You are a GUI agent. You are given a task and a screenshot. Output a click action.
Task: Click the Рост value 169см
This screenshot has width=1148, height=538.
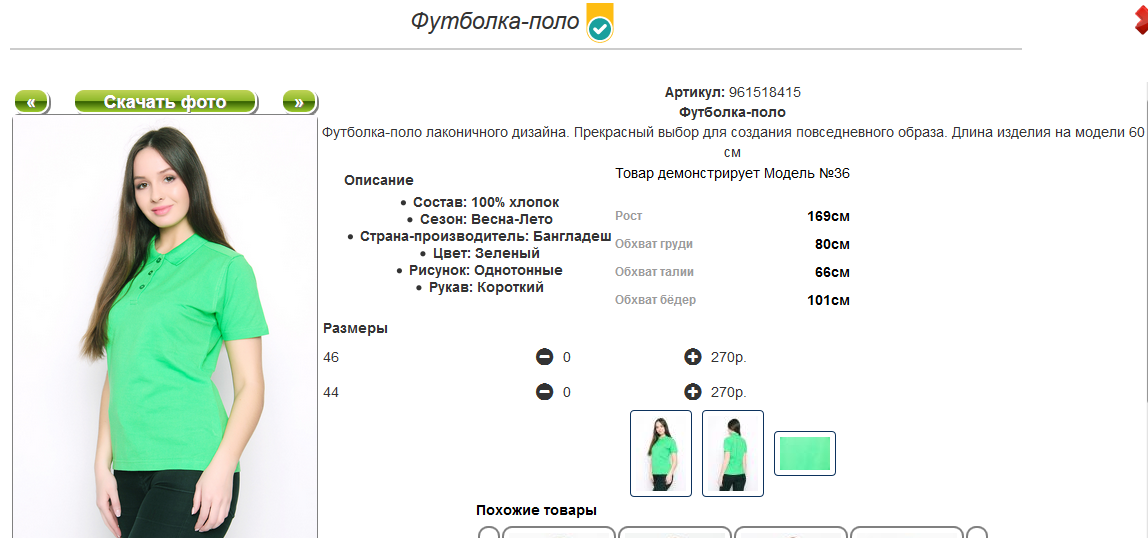pyautogui.click(x=828, y=217)
